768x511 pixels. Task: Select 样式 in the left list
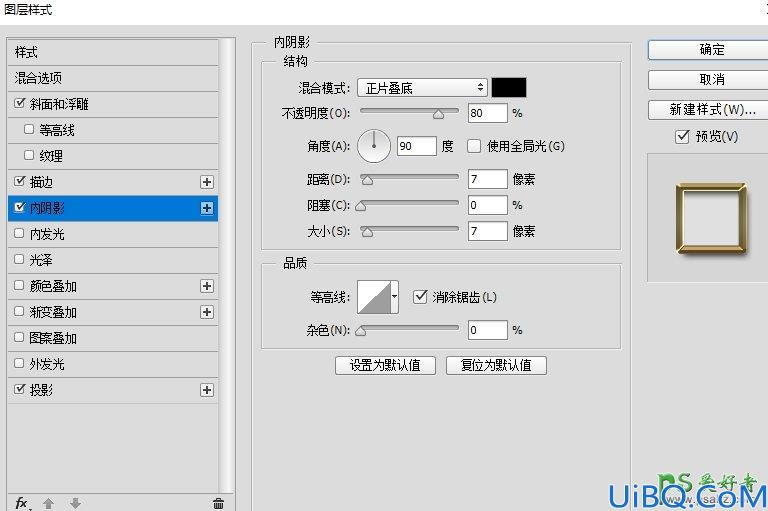click(x=113, y=52)
